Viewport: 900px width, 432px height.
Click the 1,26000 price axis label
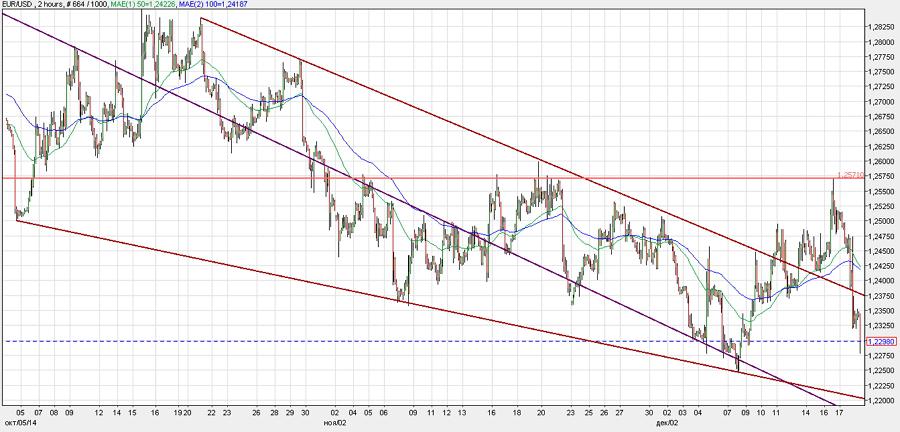tap(881, 162)
